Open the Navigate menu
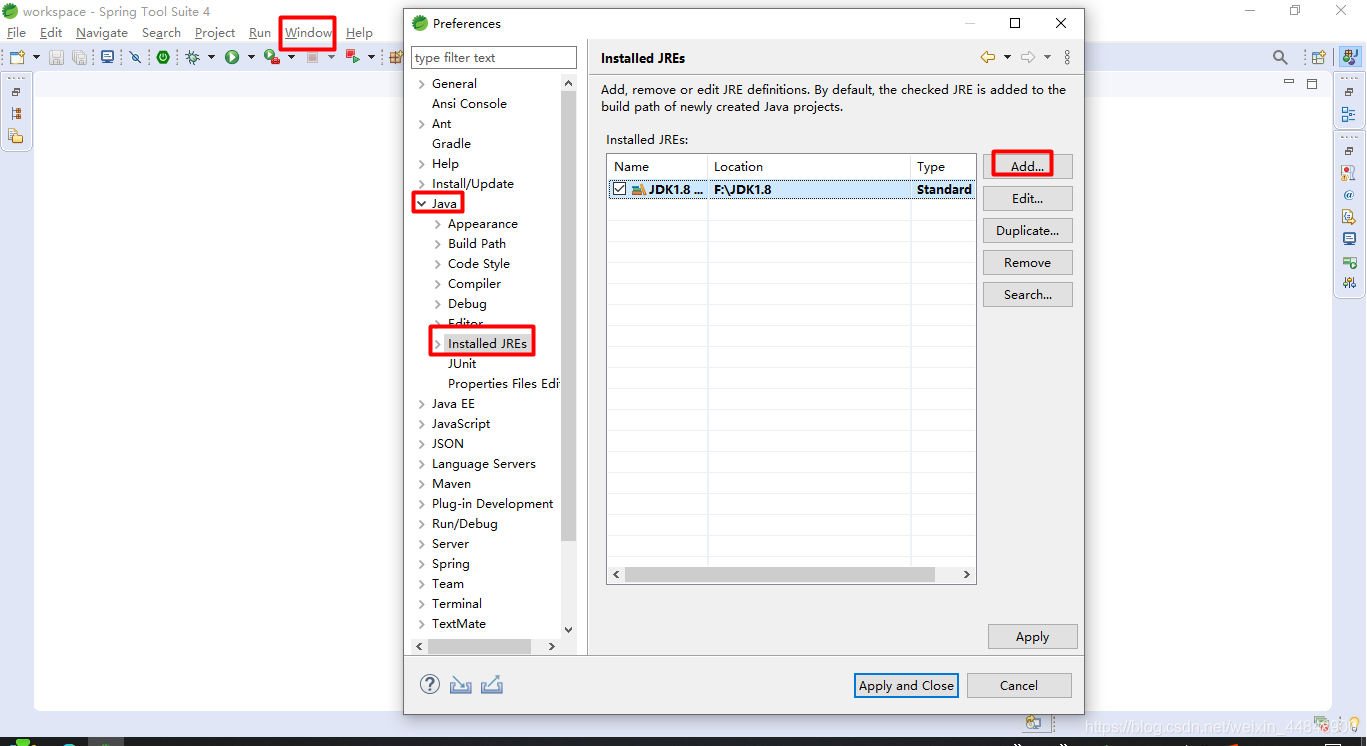This screenshot has width=1367, height=746. pos(102,33)
